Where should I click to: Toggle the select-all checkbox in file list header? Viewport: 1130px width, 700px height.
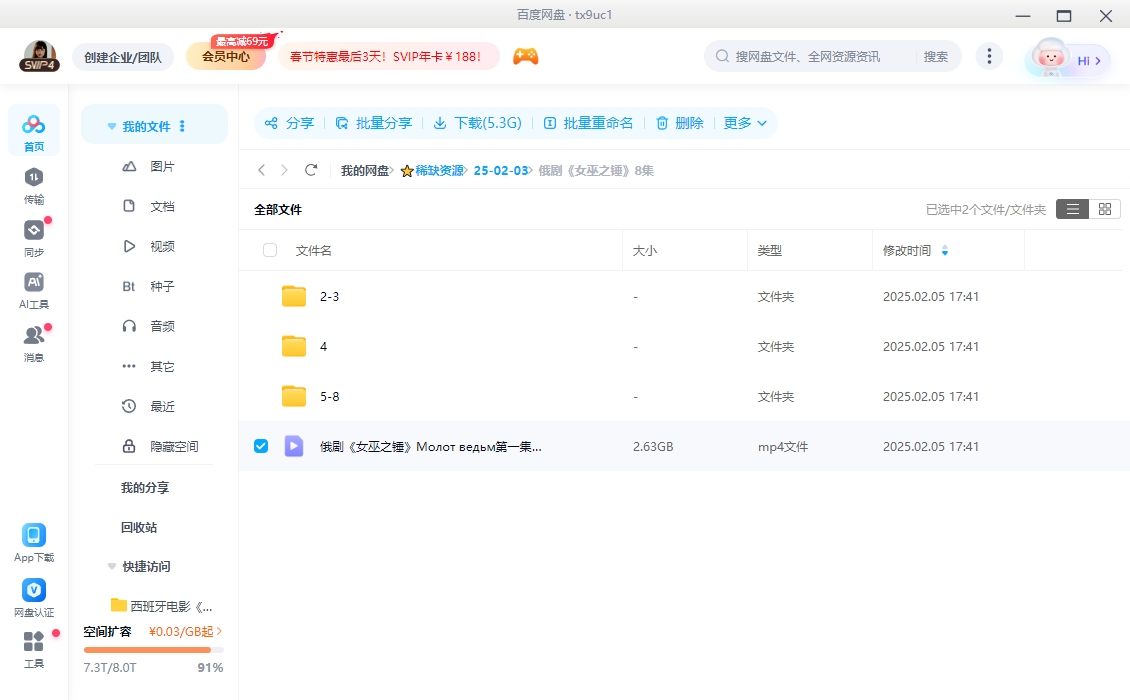(269, 250)
